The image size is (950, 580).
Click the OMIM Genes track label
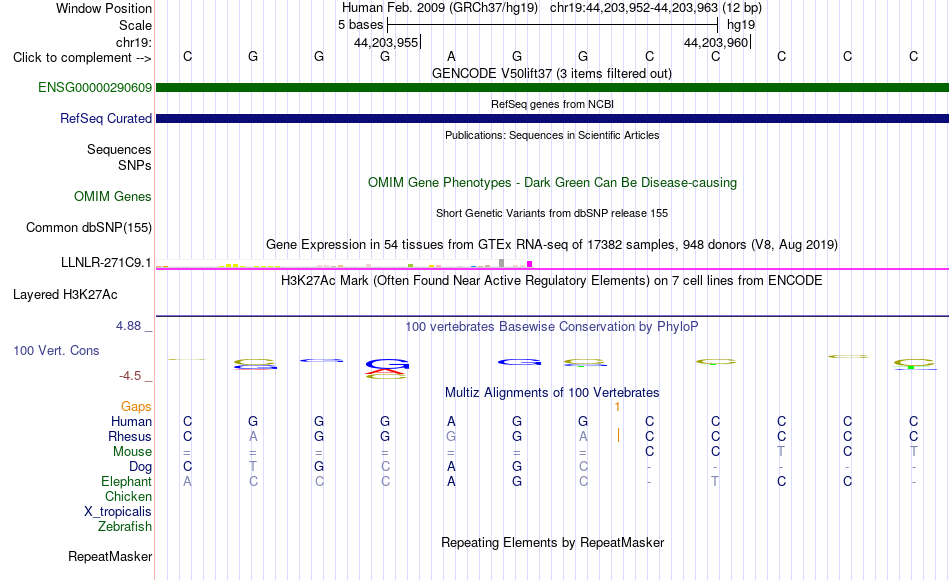[112, 196]
